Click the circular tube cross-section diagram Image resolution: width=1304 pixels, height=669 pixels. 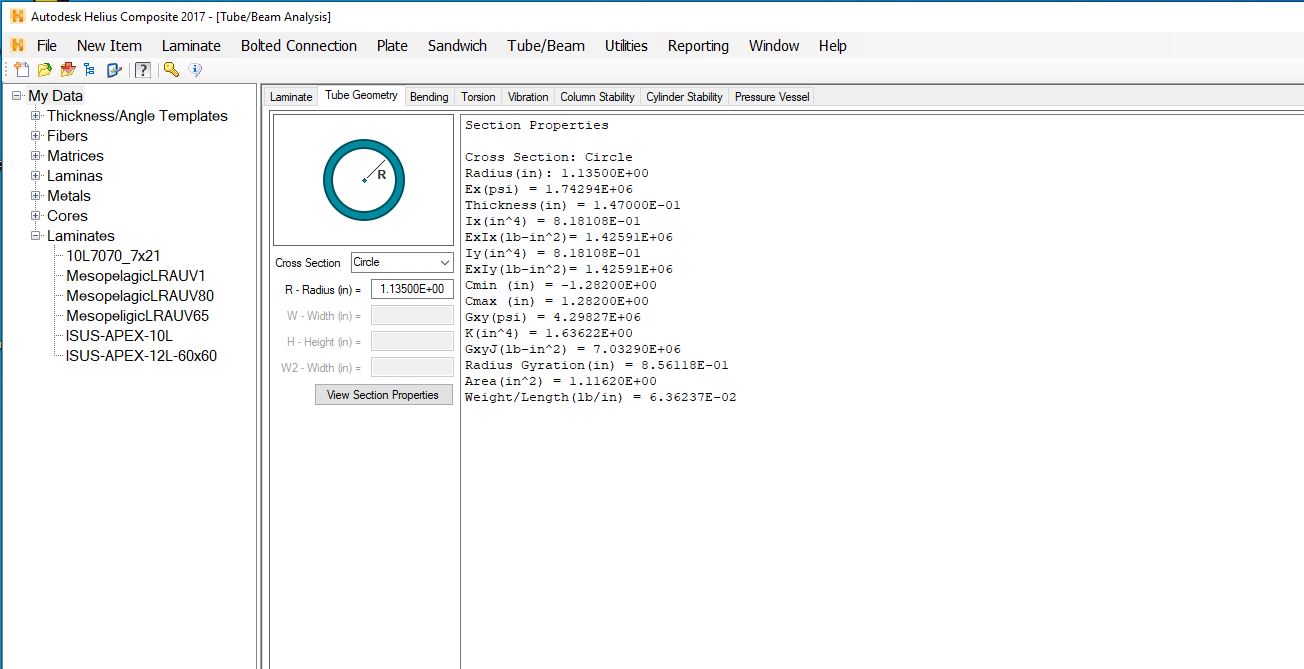click(364, 180)
